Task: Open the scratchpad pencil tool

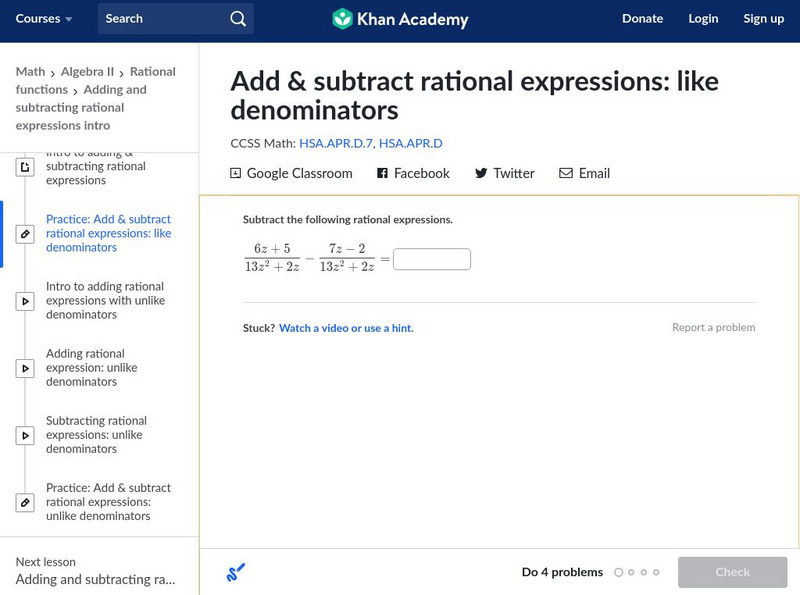Action: pos(236,573)
